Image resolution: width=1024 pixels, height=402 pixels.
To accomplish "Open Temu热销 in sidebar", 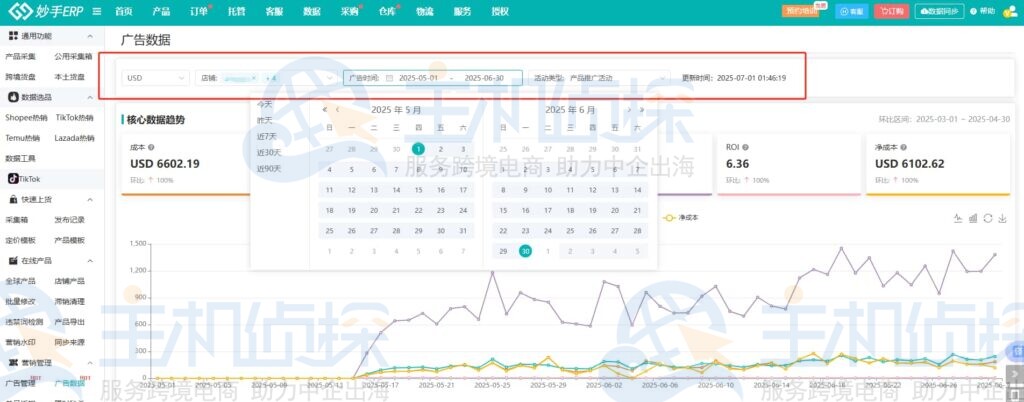I will coord(22,138).
